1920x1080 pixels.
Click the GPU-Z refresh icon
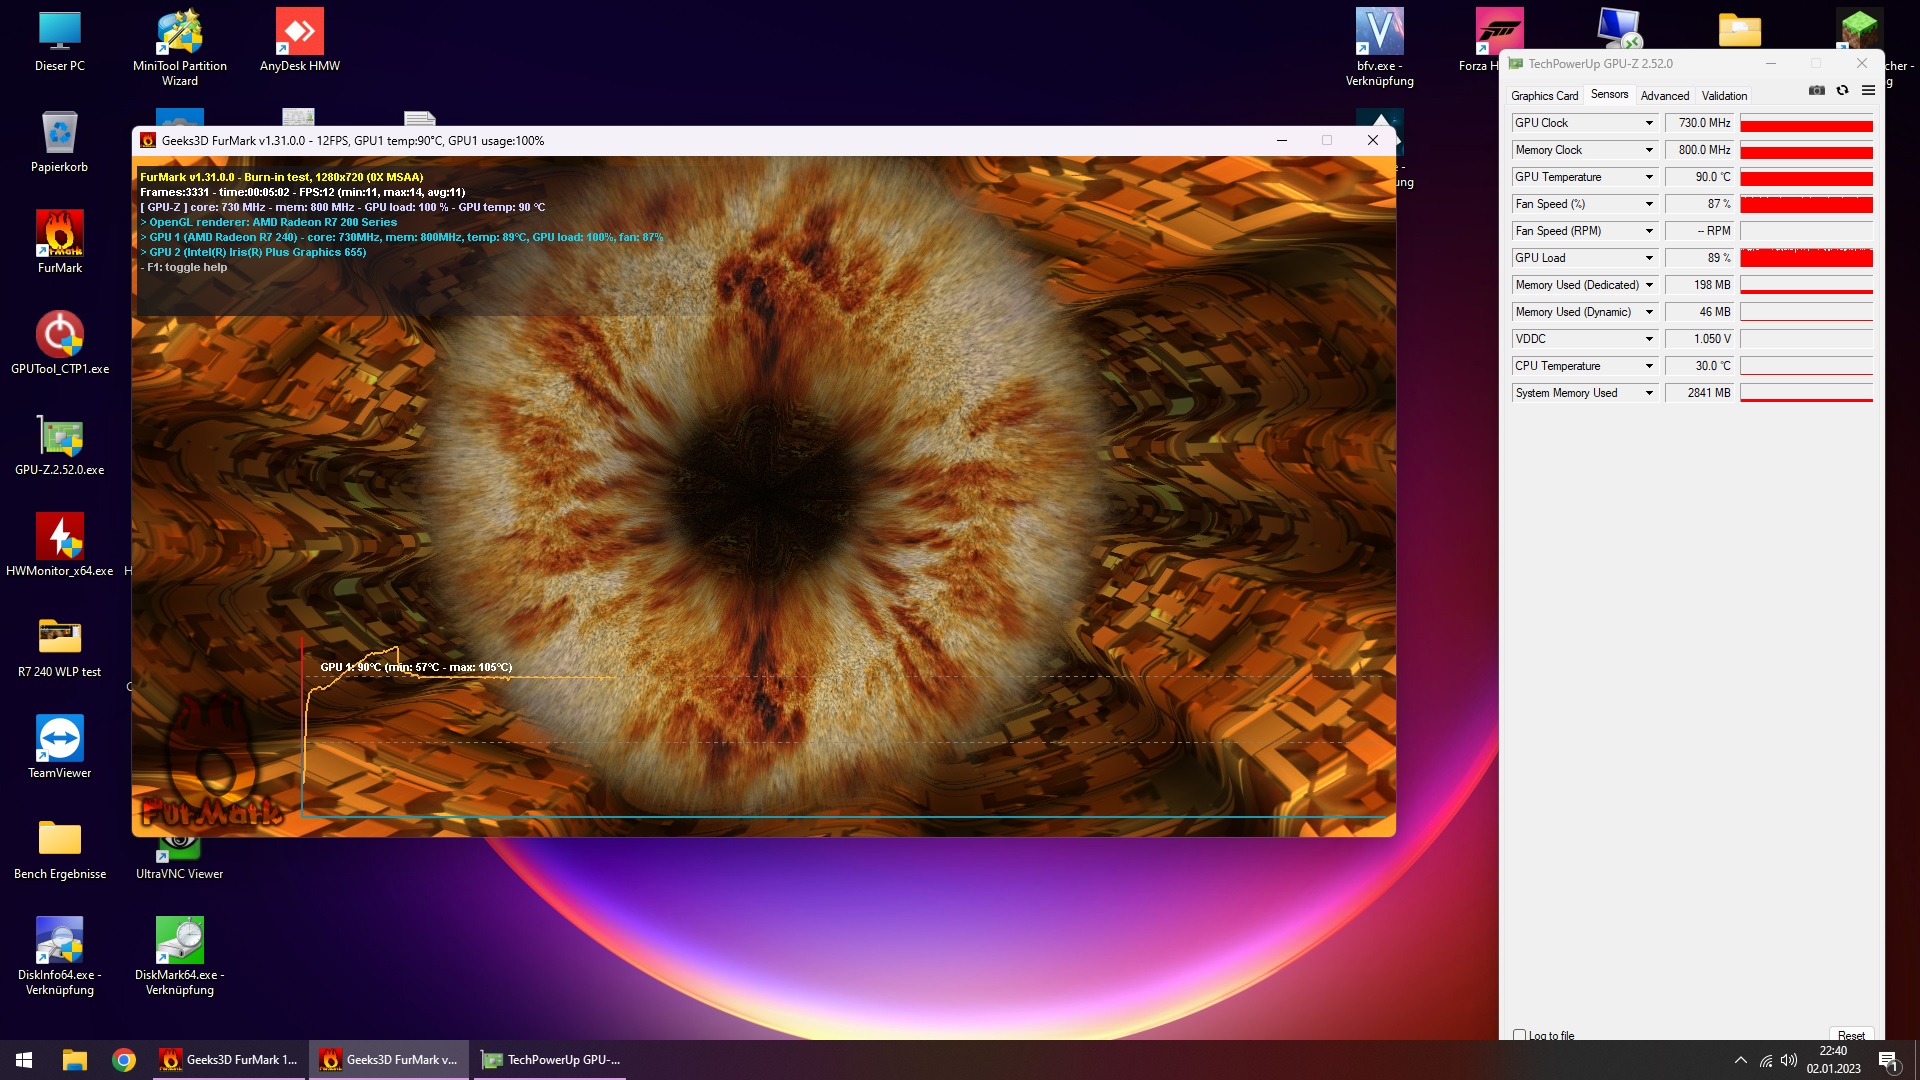point(1842,91)
